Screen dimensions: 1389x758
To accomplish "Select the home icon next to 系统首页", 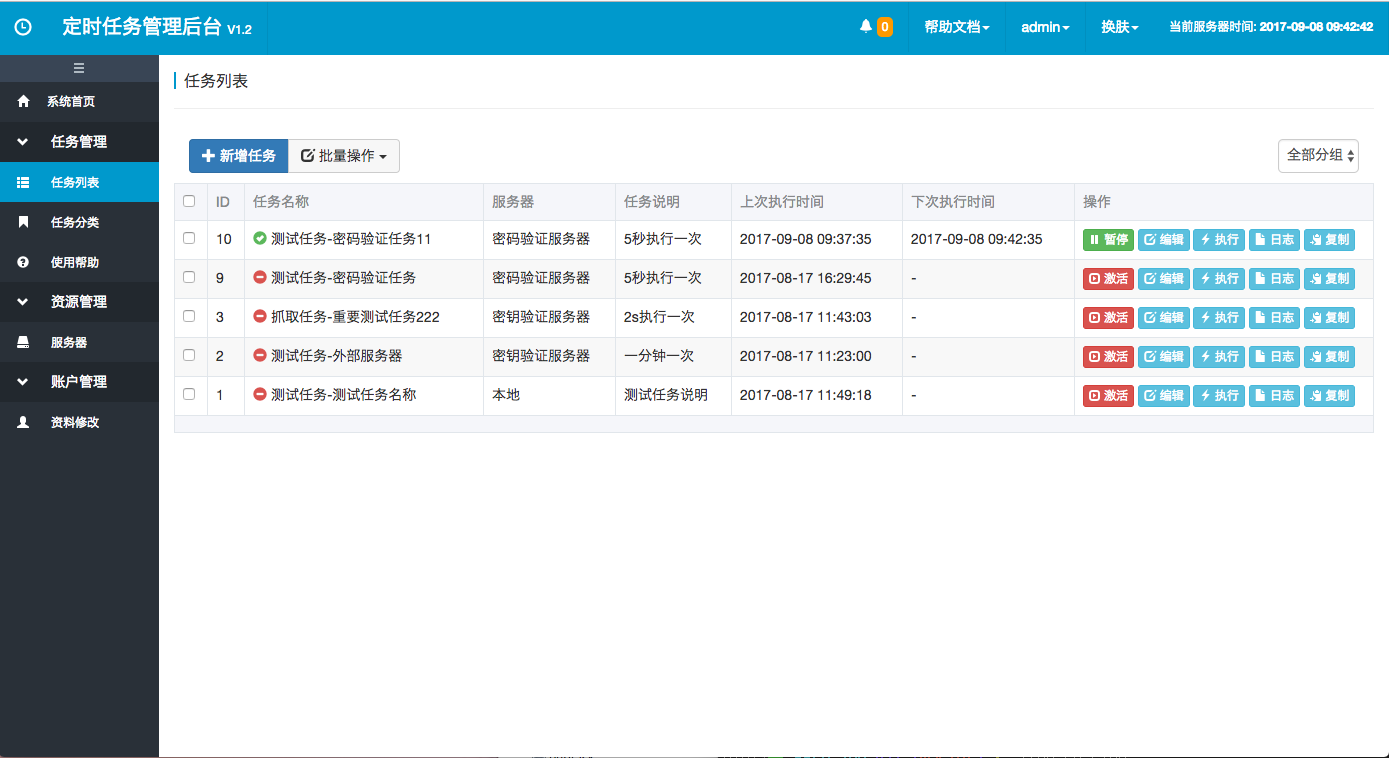I will click(22, 101).
